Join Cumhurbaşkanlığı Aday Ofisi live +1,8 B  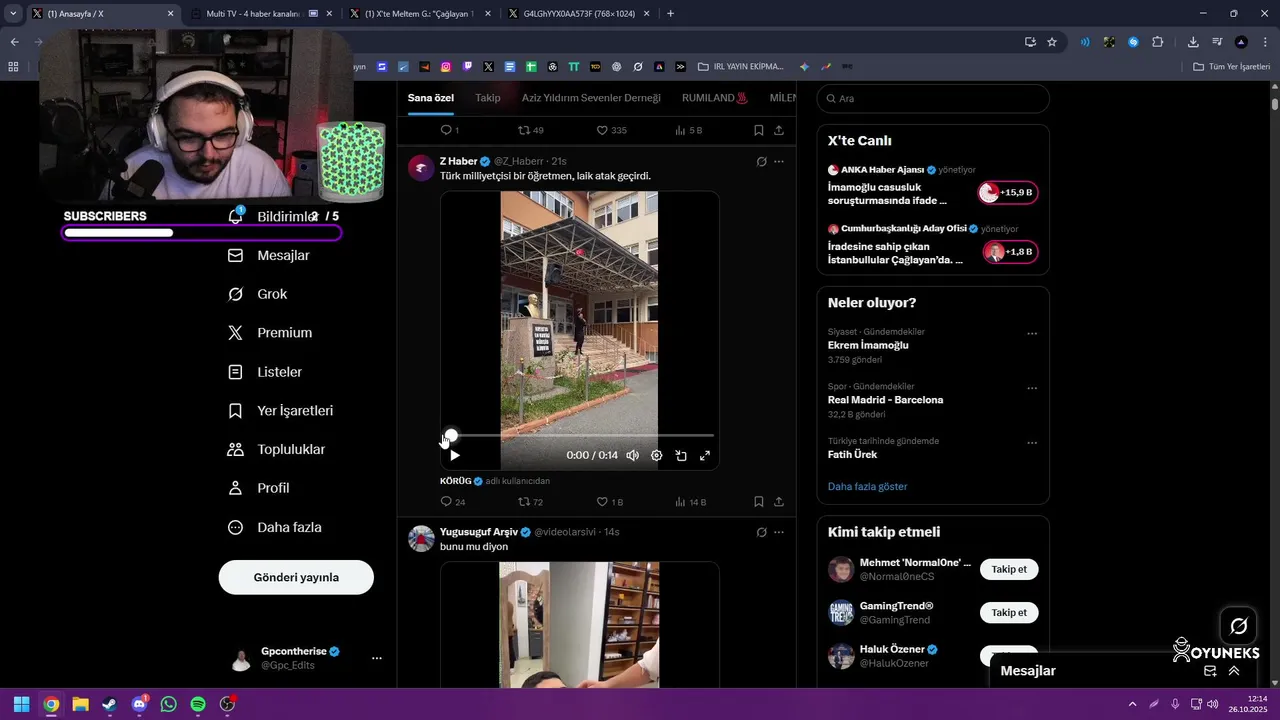1010,252
